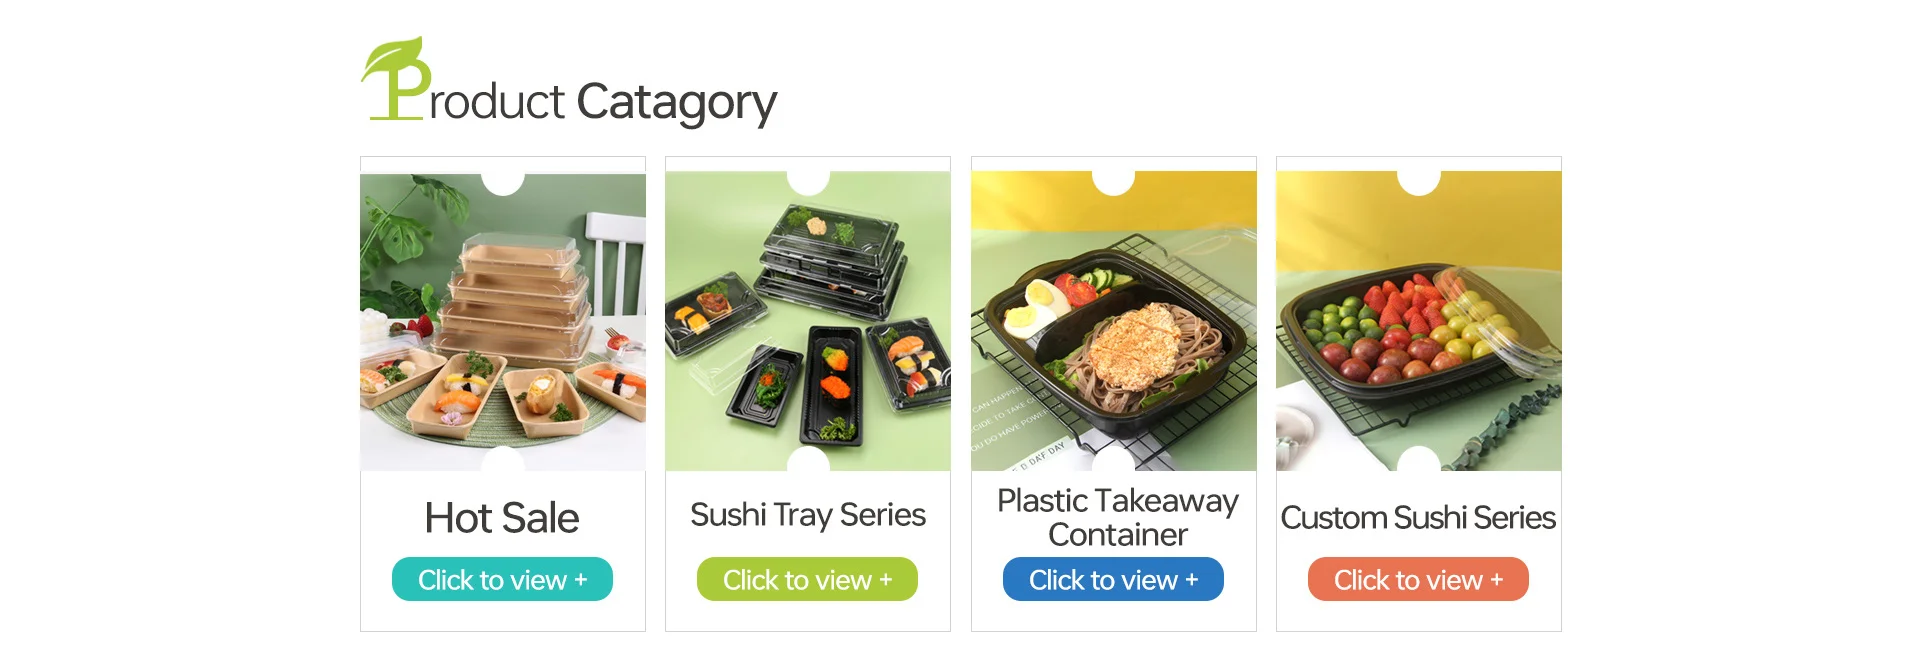
Task: Open the Hot Sale kraft boxes photo
Action: [503, 321]
